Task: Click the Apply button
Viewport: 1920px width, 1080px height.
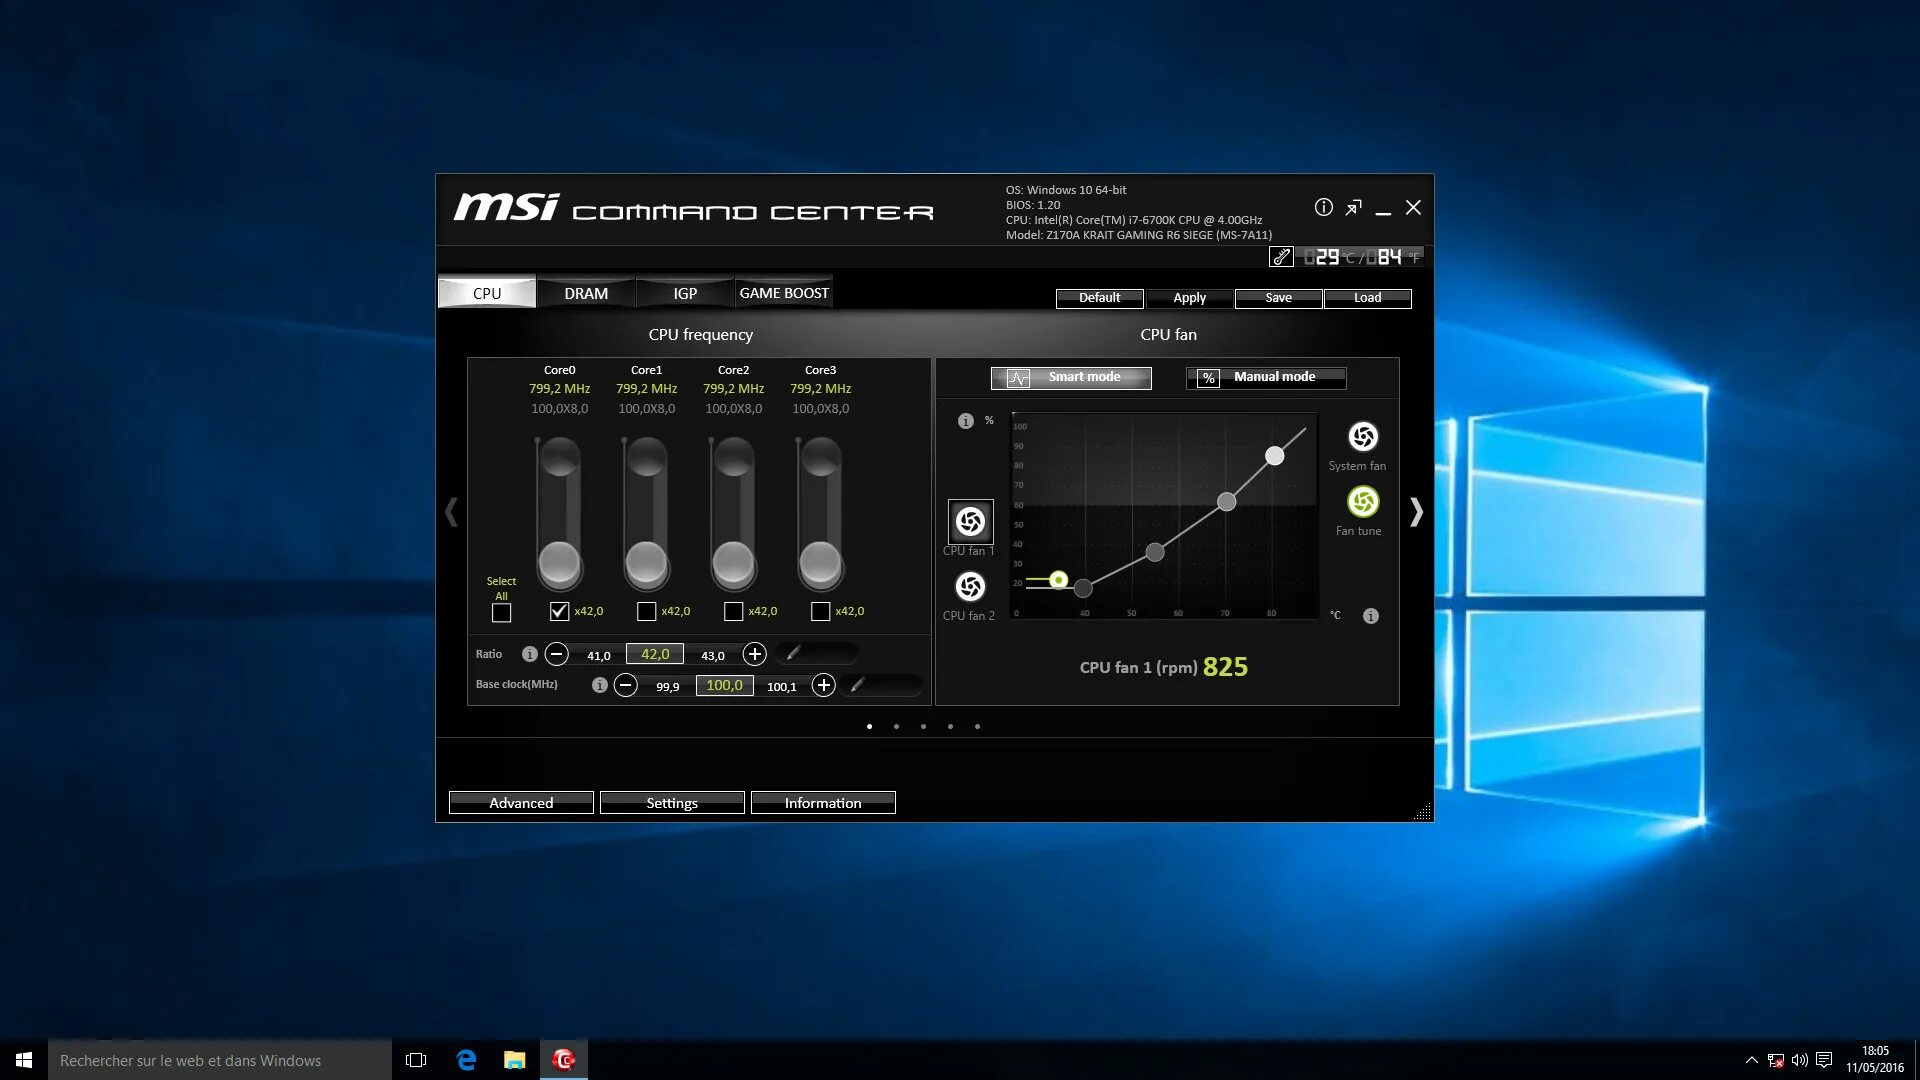Action: point(1189,298)
